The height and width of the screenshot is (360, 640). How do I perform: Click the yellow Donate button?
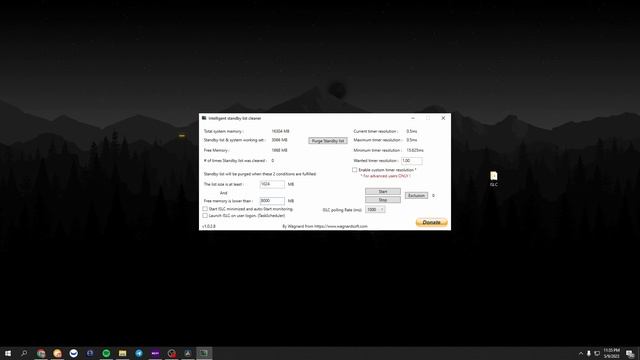(431, 222)
